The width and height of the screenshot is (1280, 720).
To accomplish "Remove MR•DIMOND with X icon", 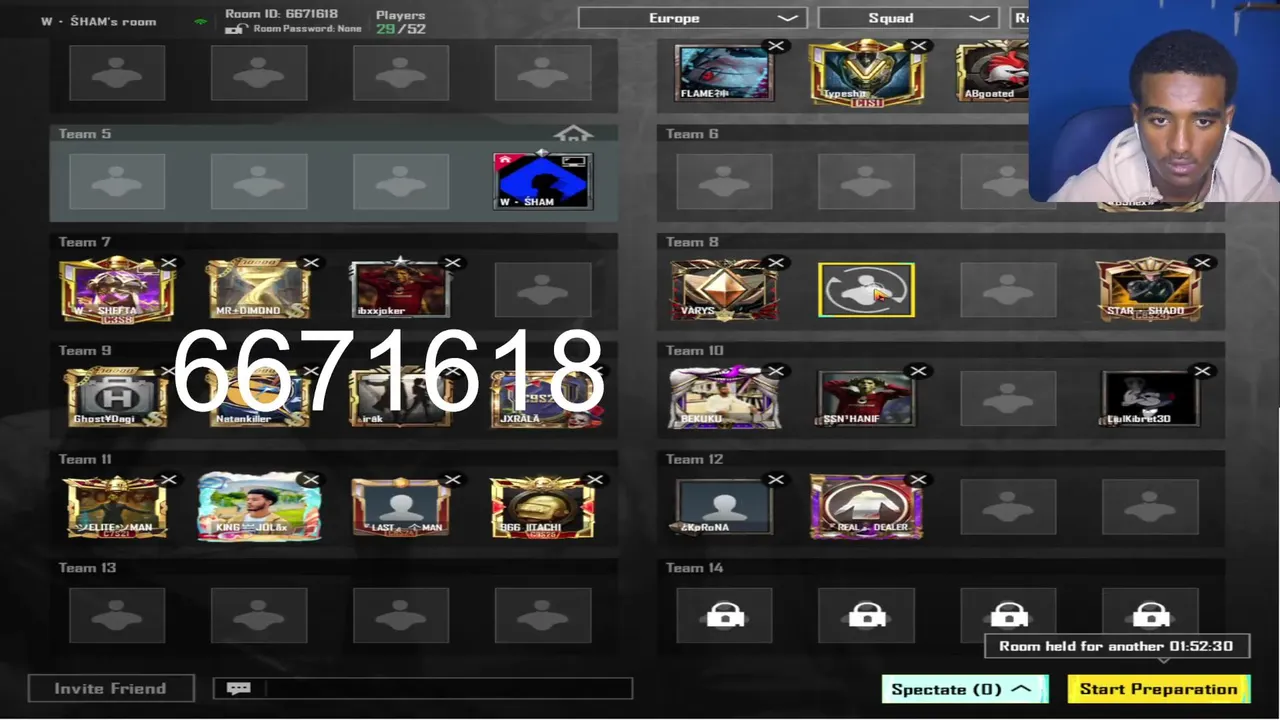I will pos(311,263).
